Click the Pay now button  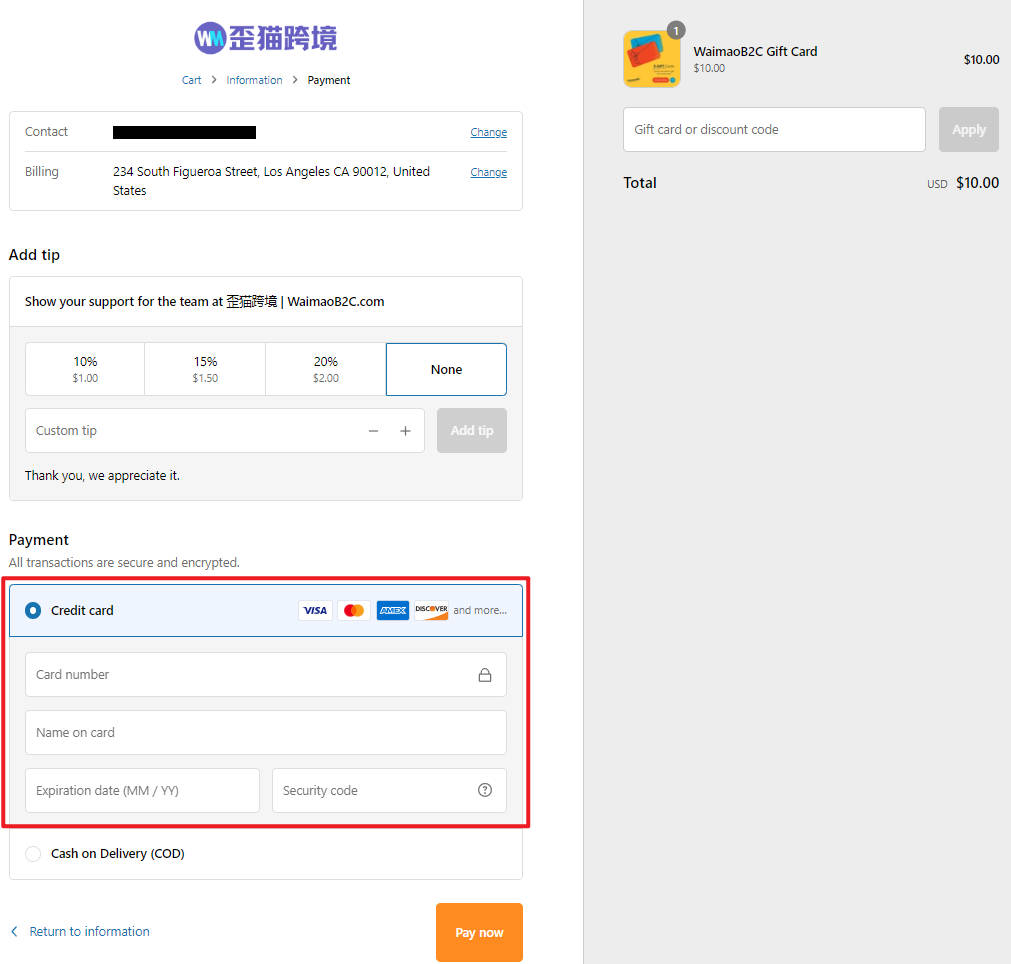point(479,932)
